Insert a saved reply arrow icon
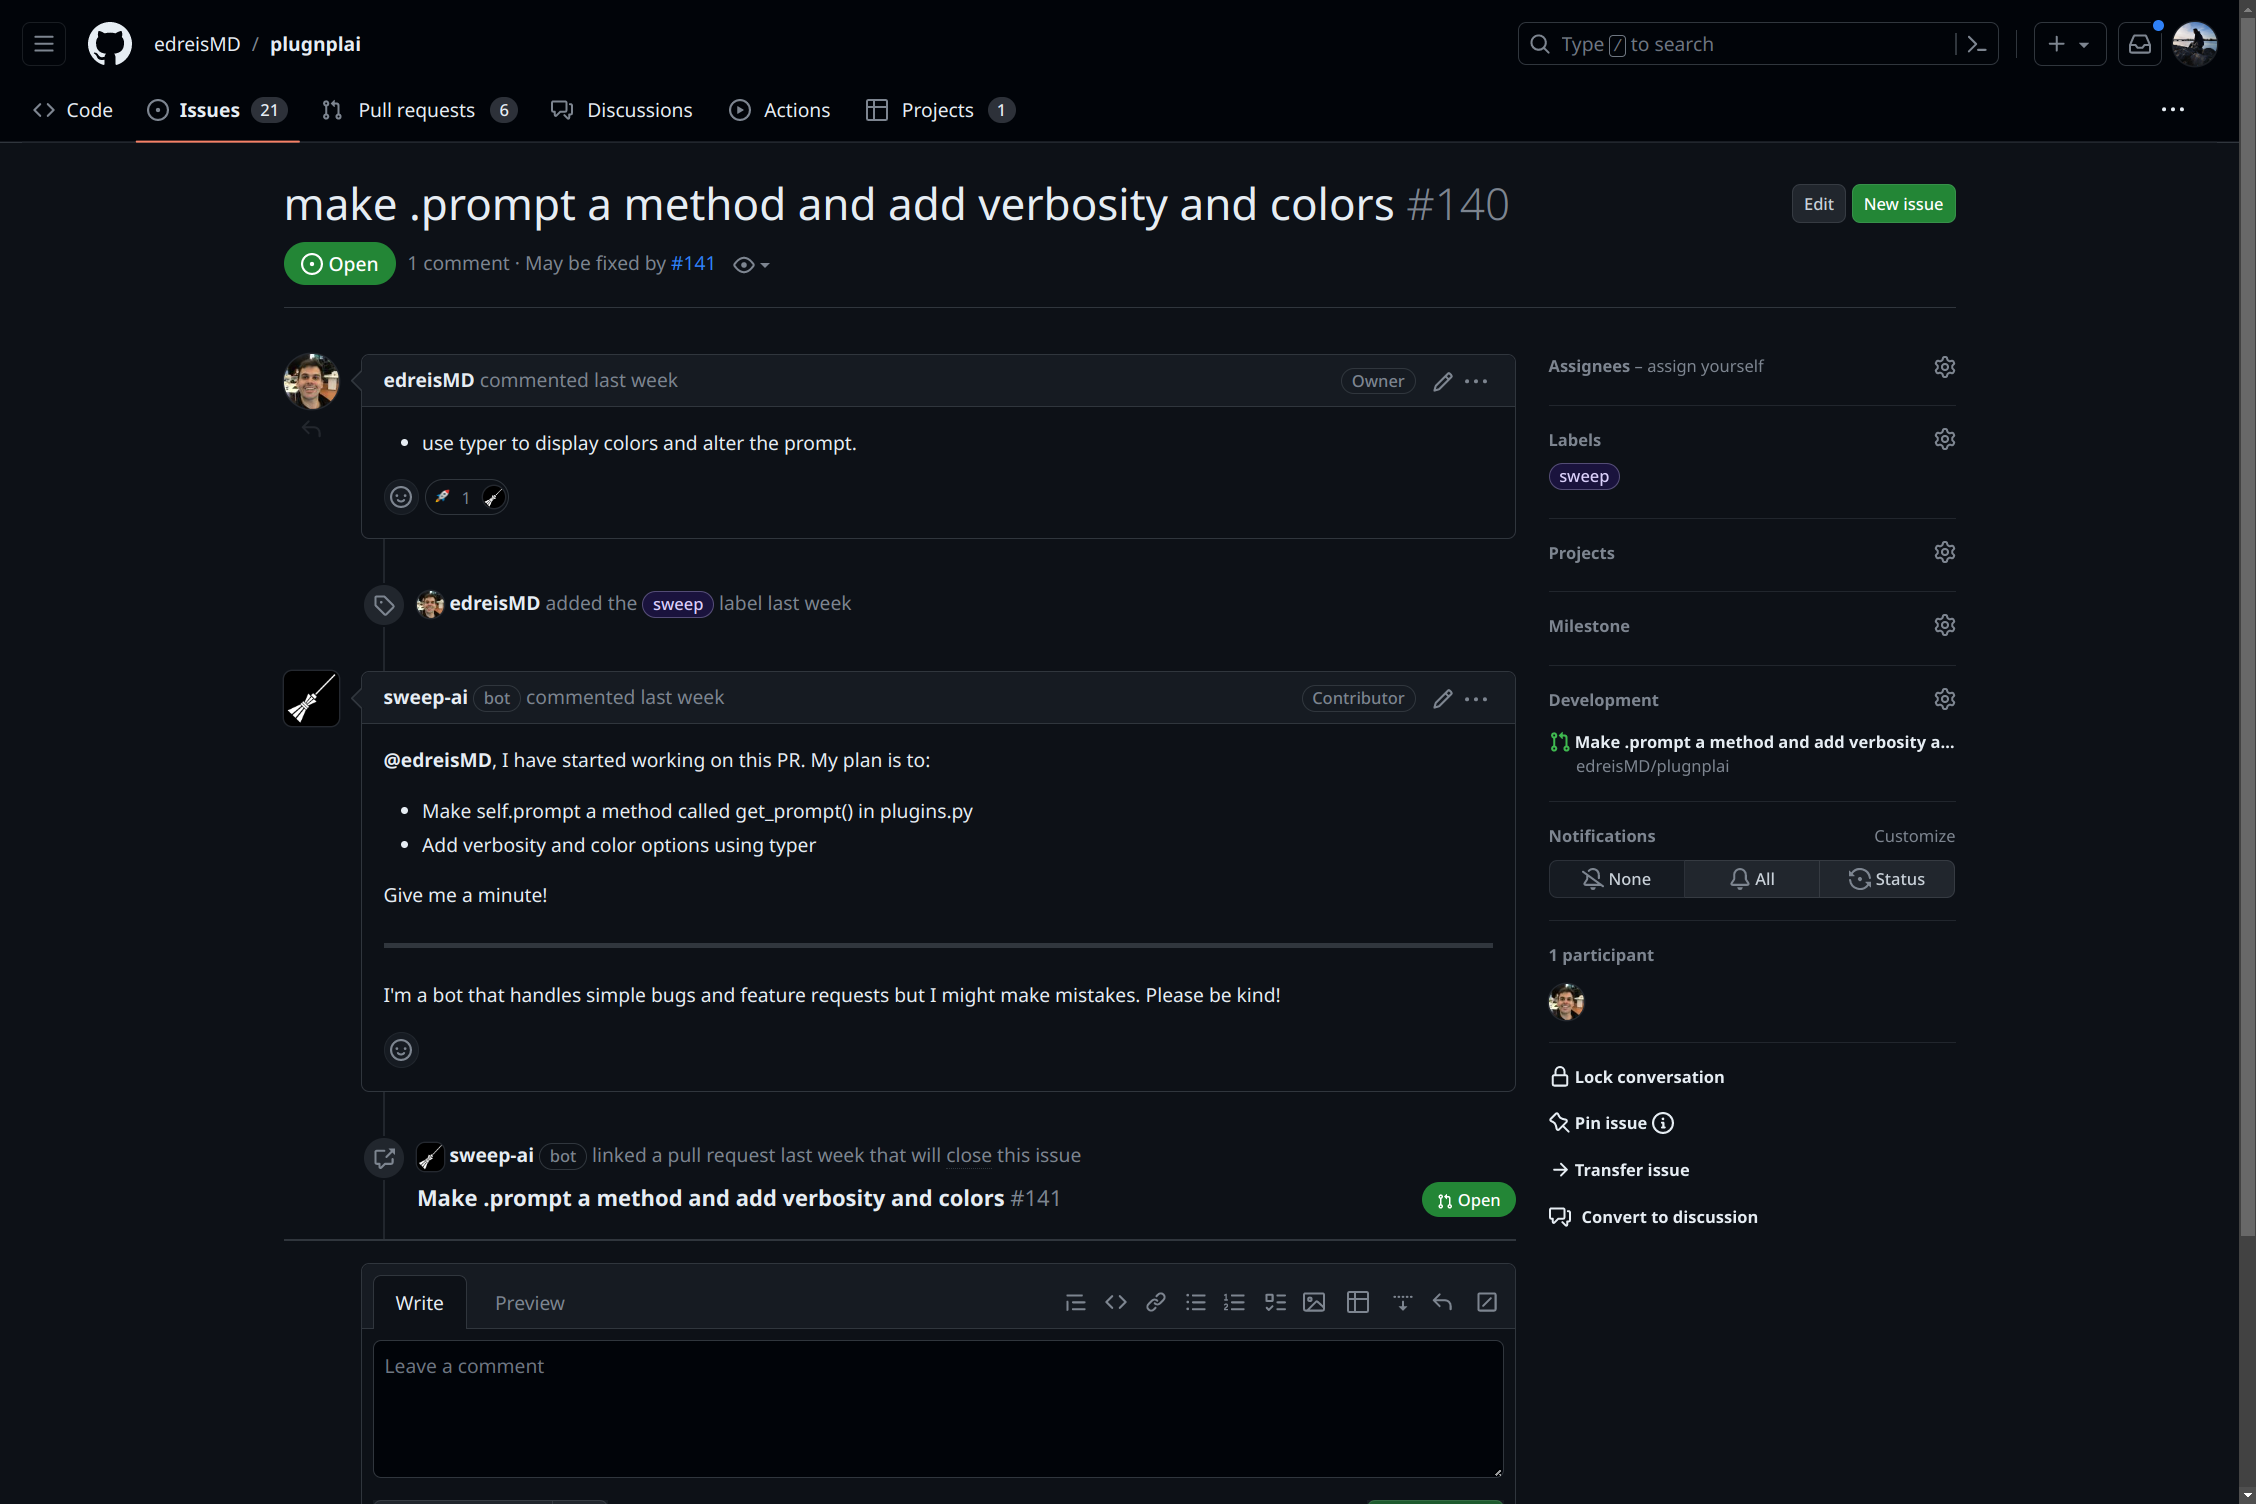The width and height of the screenshot is (2256, 1504). (1442, 1302)
